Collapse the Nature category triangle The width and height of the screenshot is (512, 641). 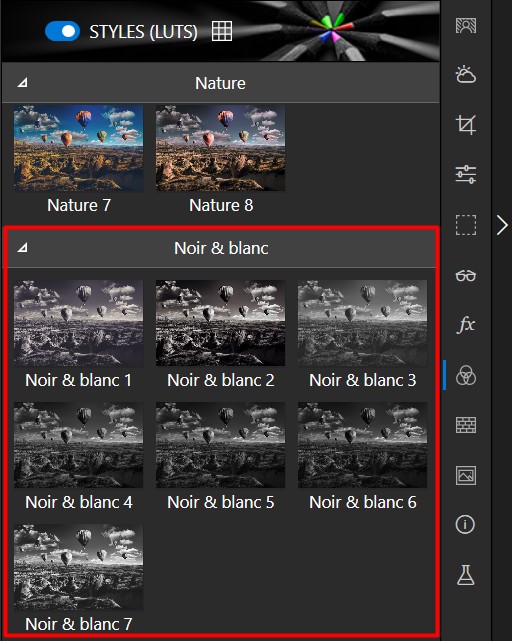[x=22, y=83]
